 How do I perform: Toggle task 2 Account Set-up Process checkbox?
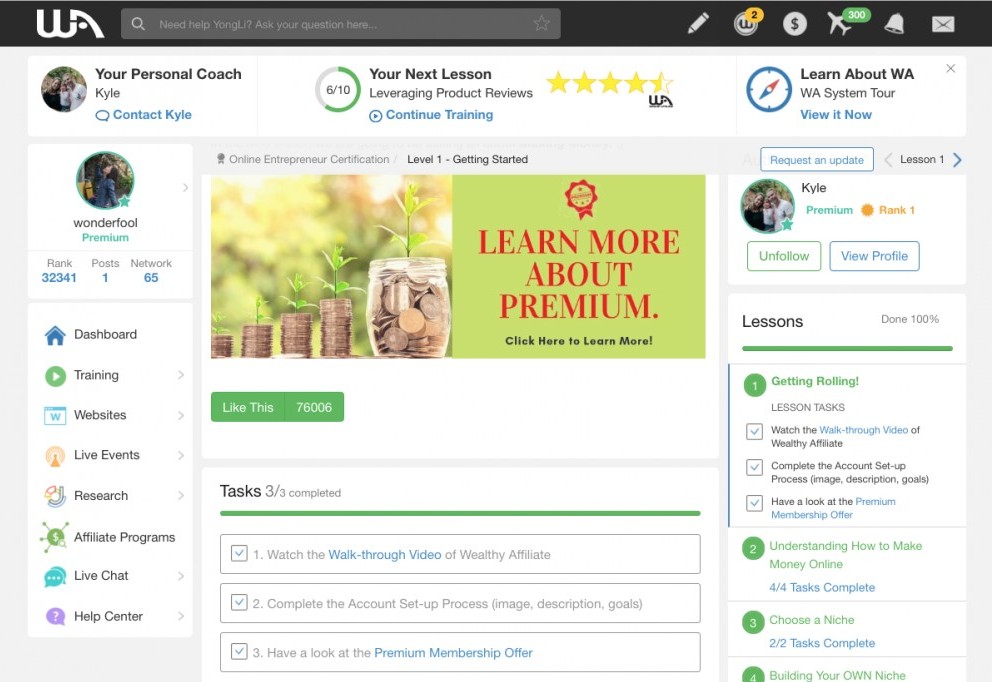tap(239, 602)
